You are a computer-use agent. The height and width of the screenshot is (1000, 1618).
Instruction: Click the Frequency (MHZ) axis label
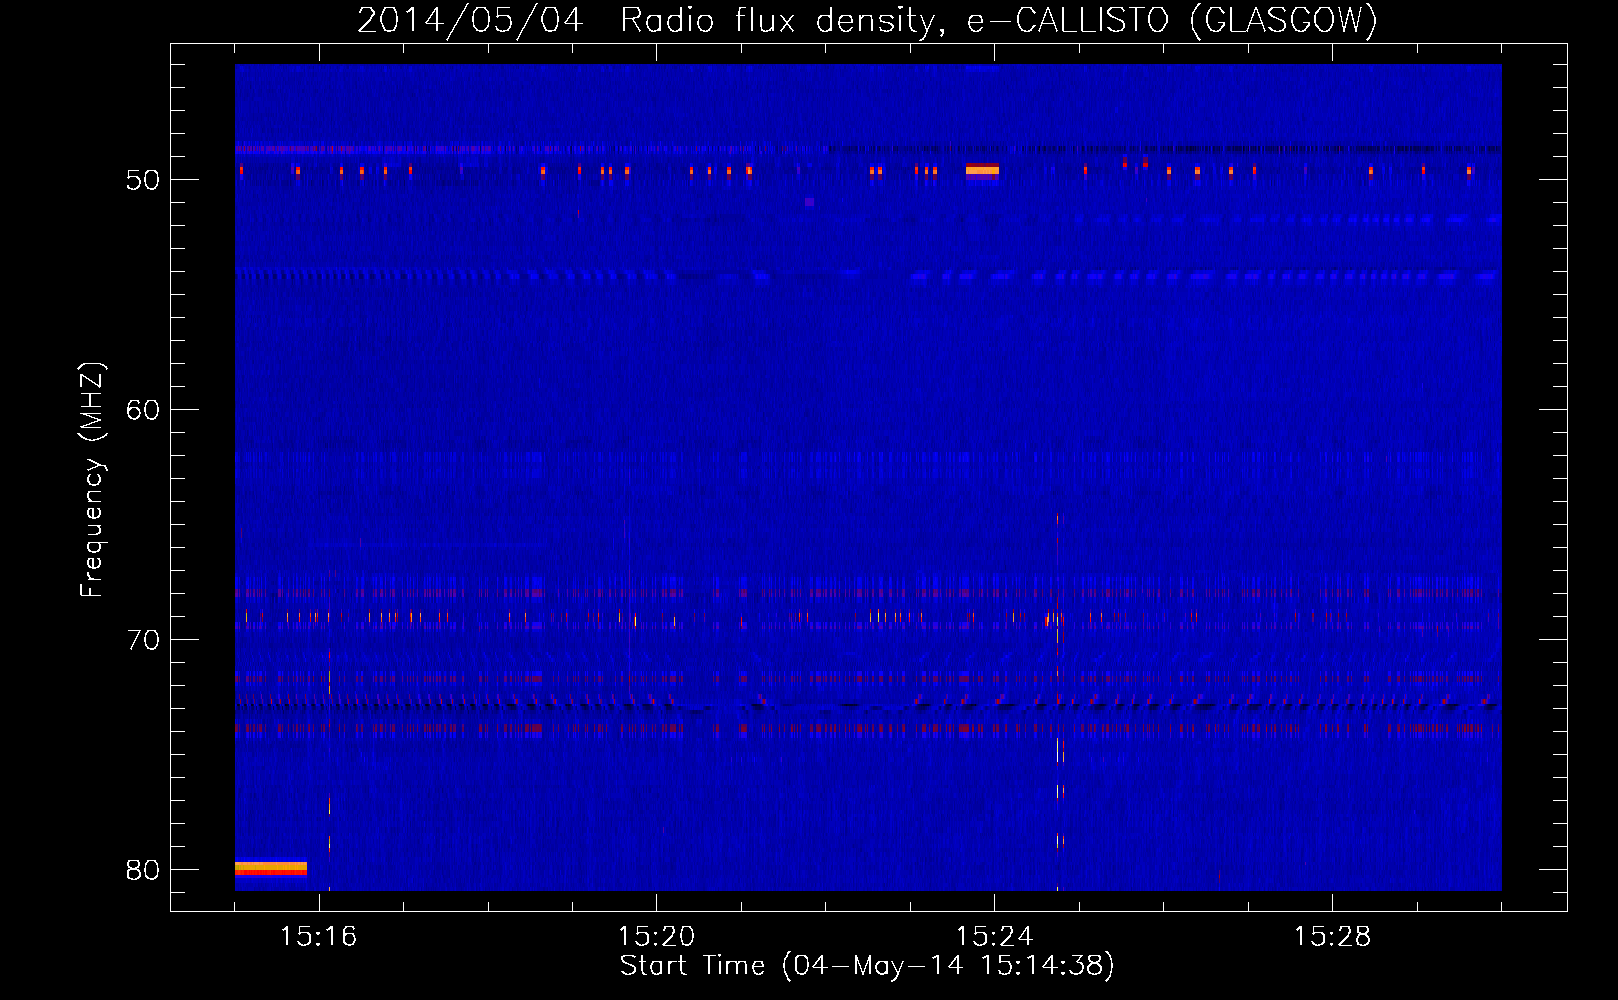click(92, 480)
